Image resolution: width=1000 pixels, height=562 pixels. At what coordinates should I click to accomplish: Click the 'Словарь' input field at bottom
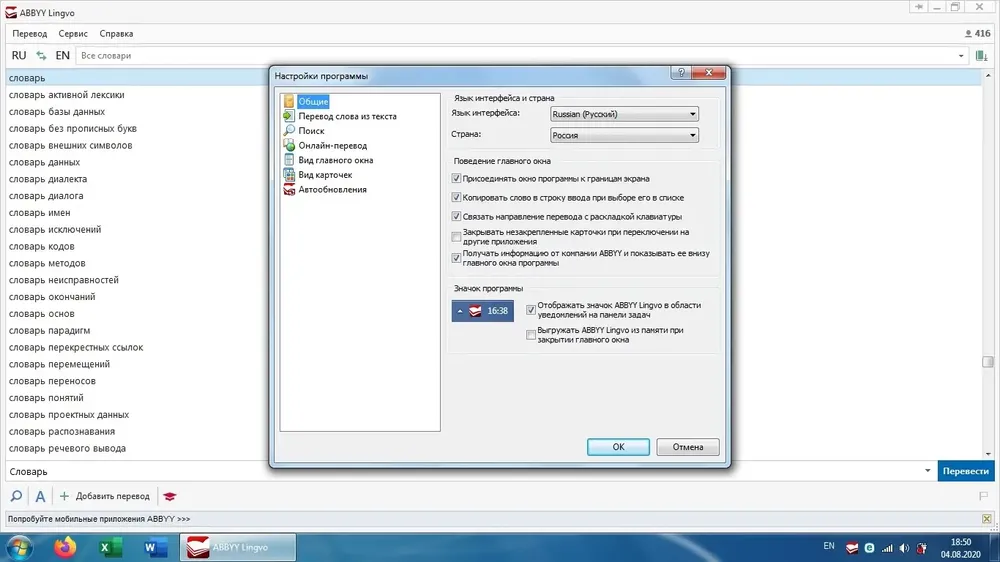pos(464,471)
